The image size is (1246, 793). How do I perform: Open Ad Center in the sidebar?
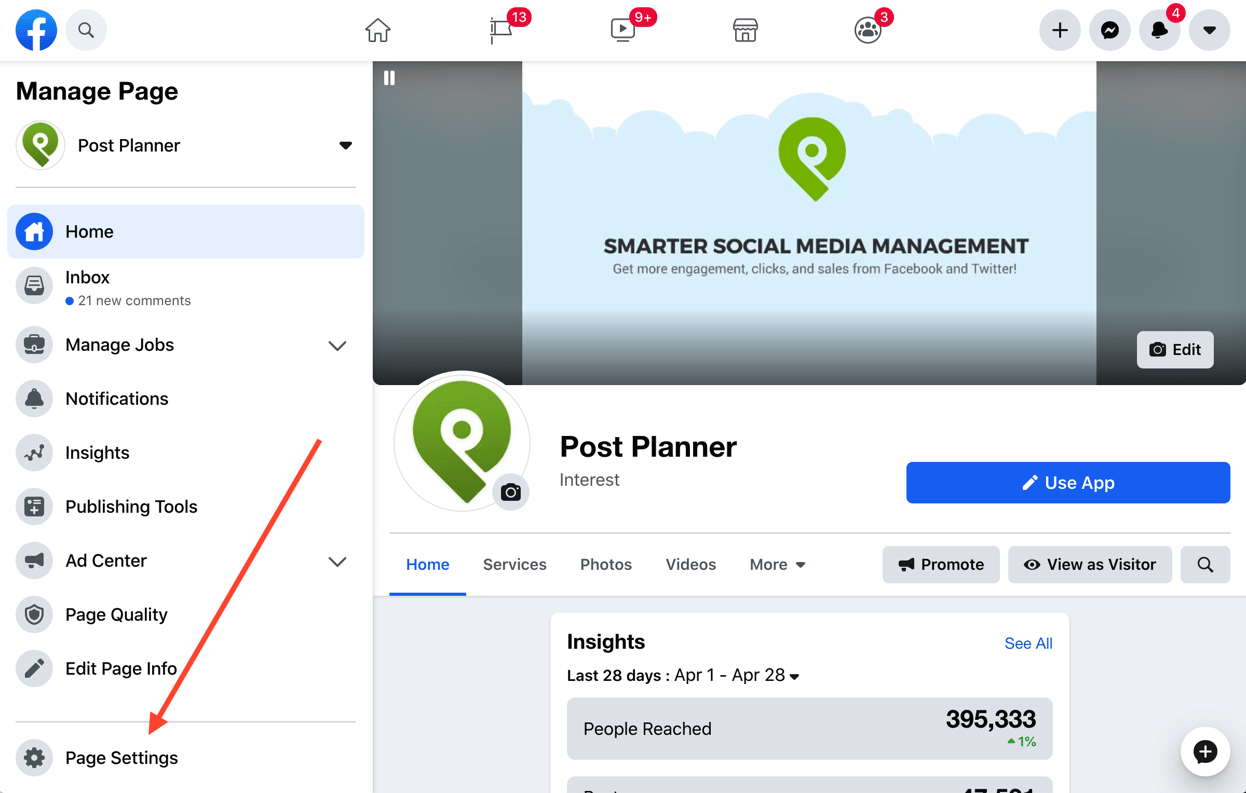click(186, 561)
